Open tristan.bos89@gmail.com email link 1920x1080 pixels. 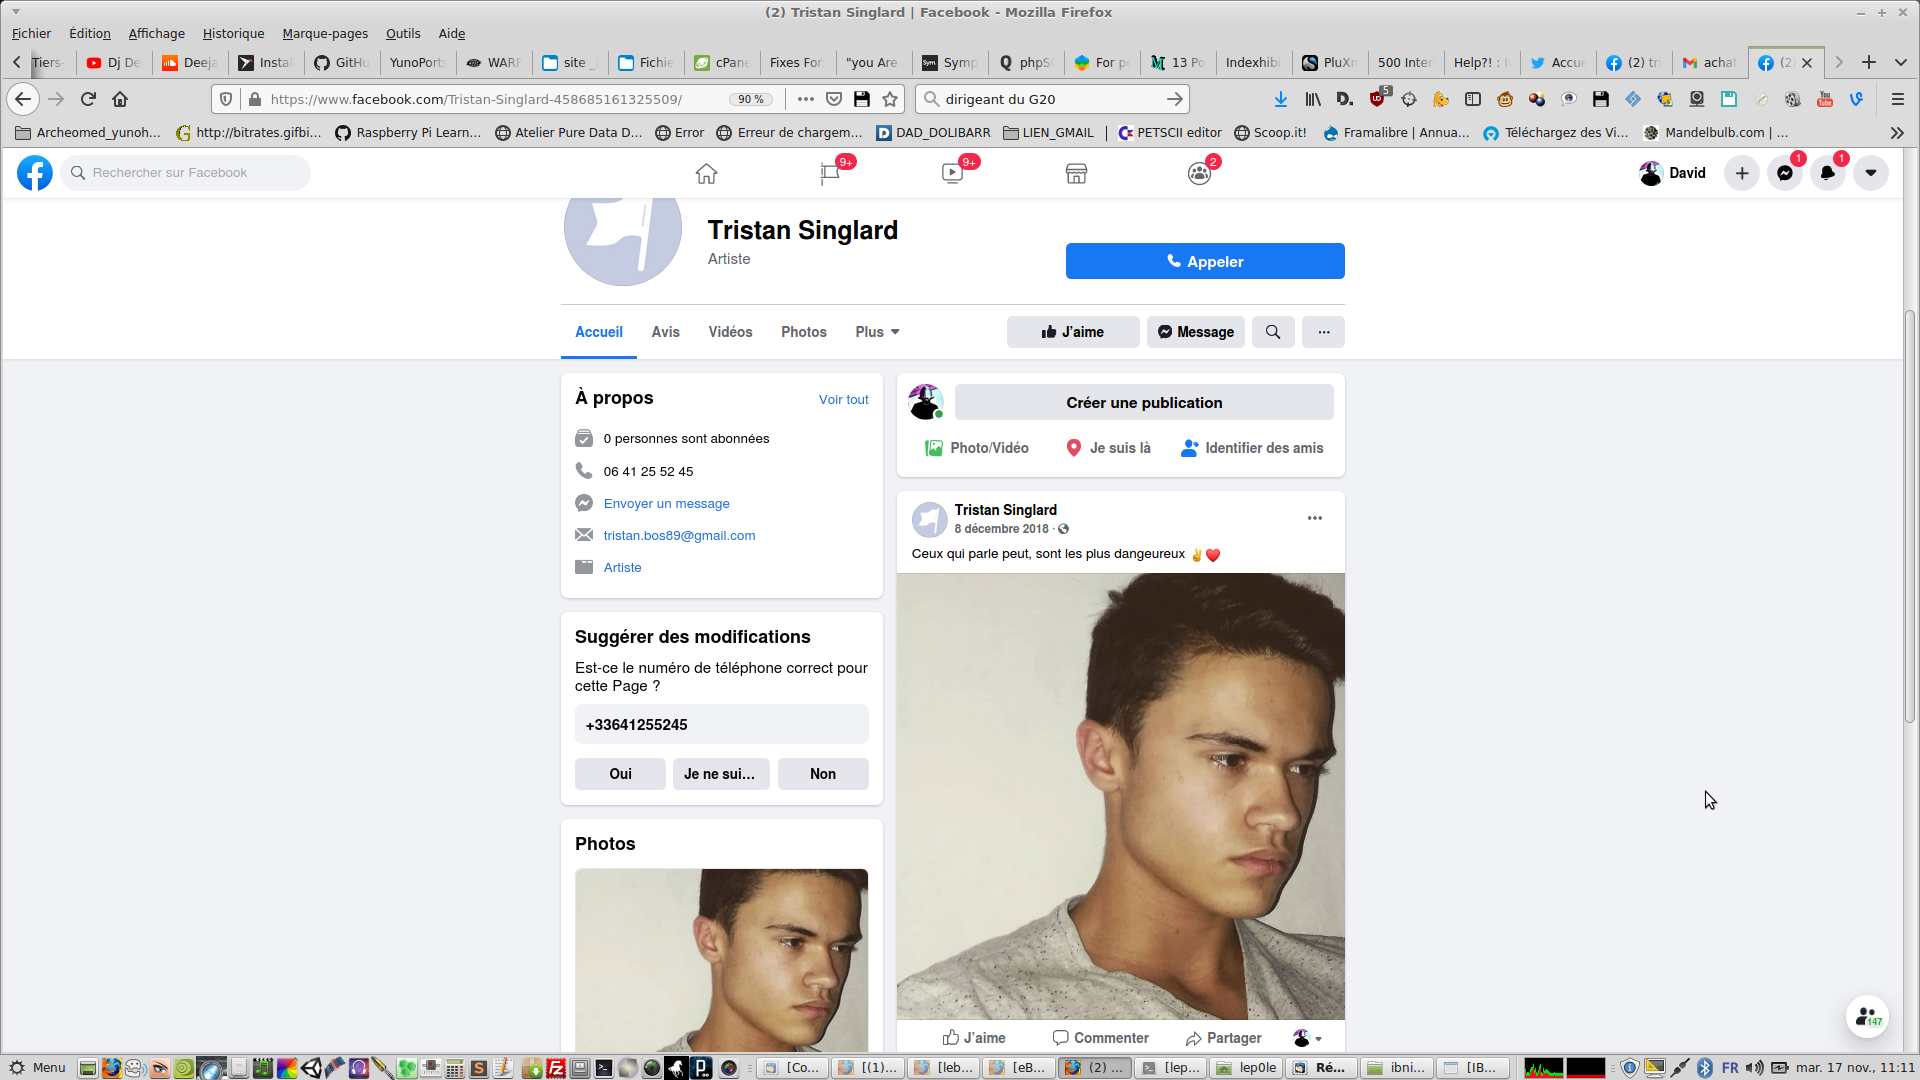click(x=679, y=535)
